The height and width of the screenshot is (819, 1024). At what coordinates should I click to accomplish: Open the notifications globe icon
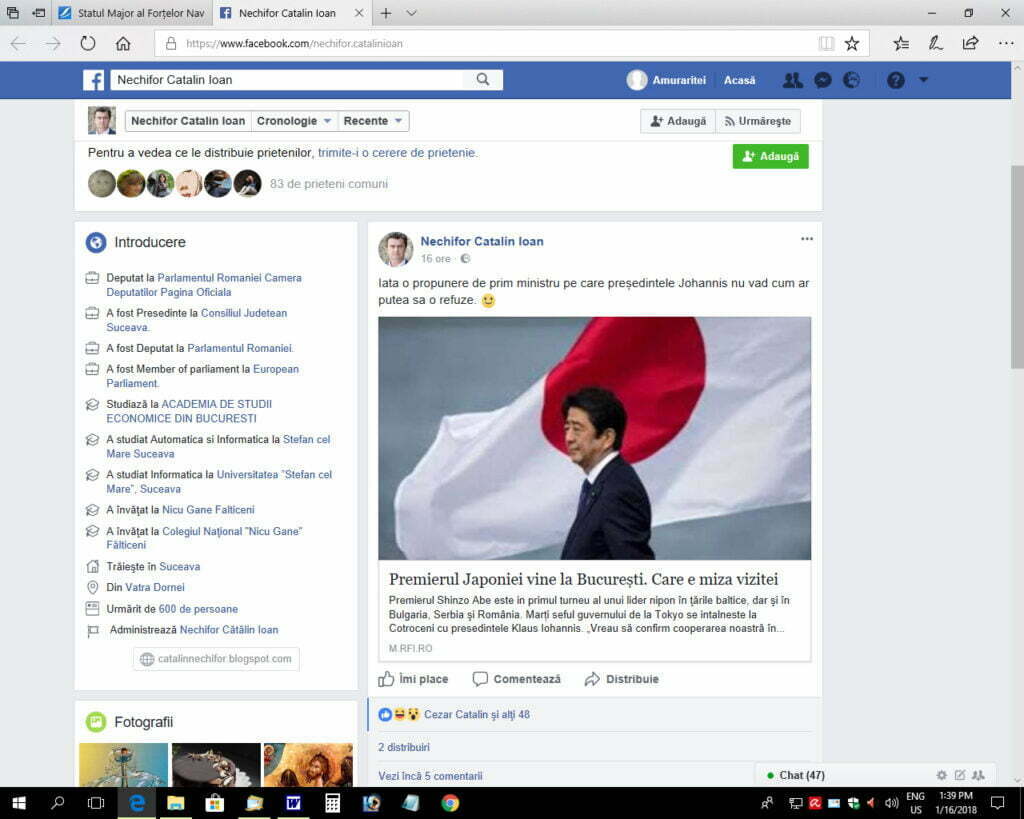[851, 80]
